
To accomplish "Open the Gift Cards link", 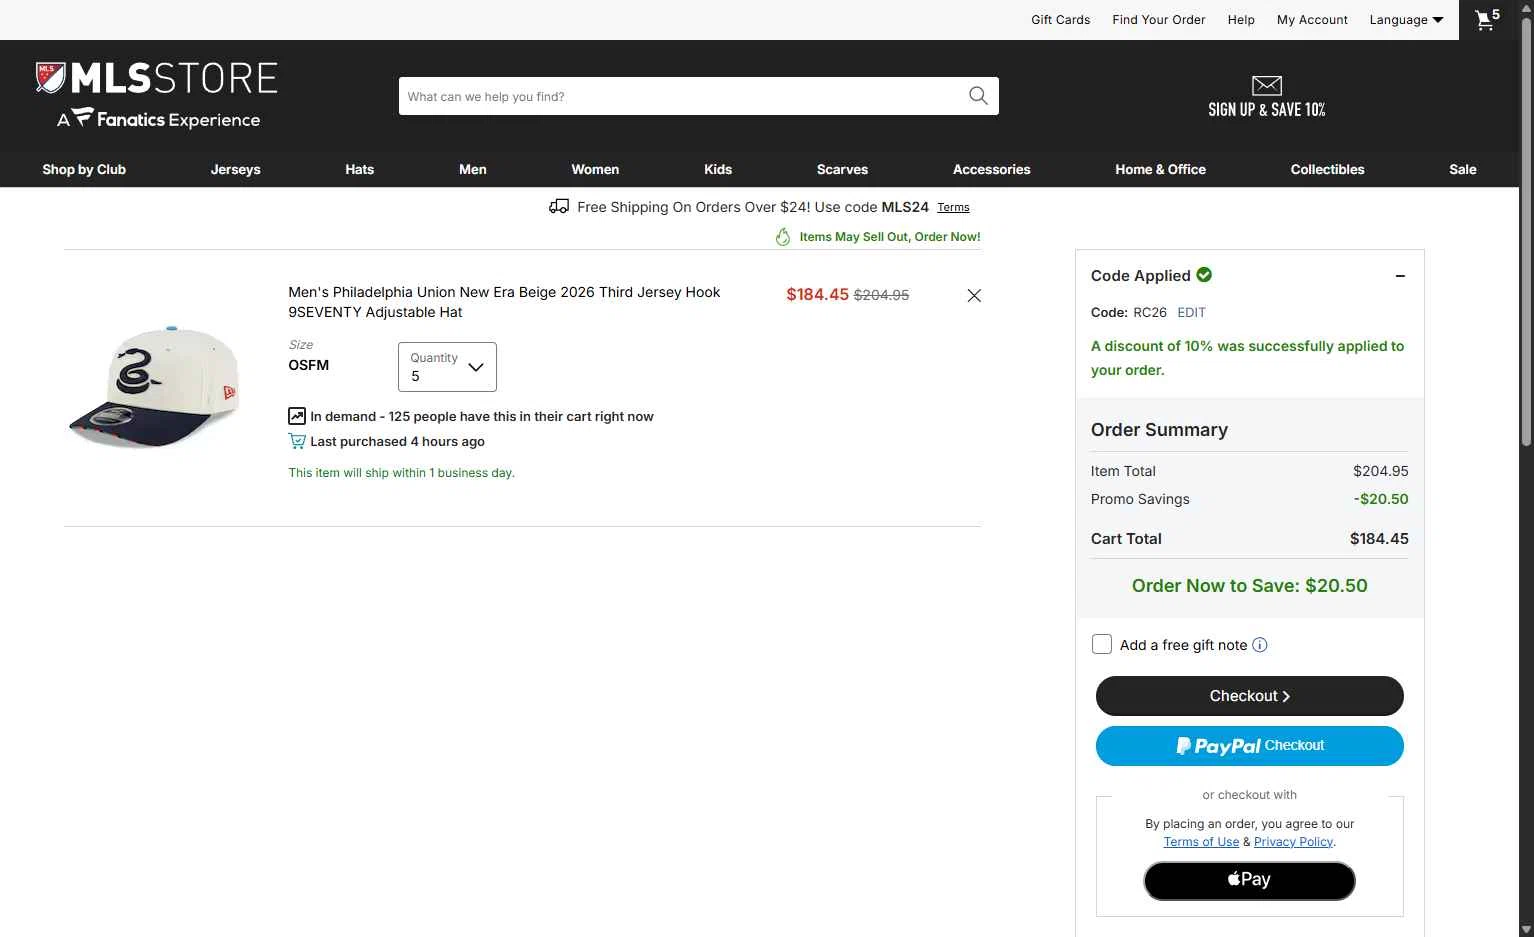I will tap(1061, 20).
